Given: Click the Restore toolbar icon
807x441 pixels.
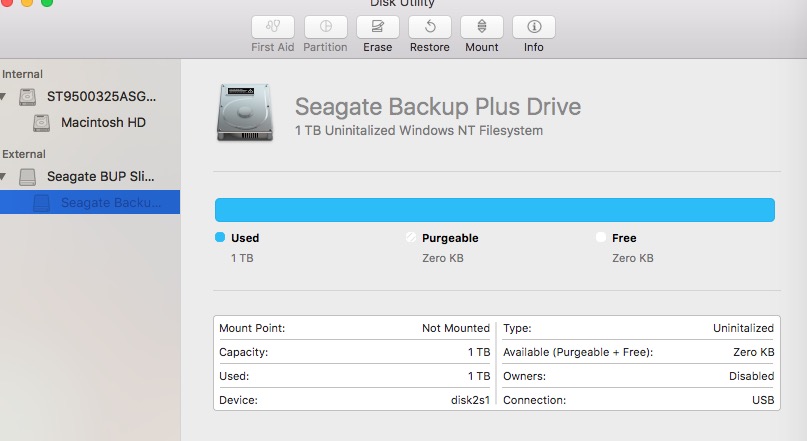Looking at the screenshot, I should 430,28.
